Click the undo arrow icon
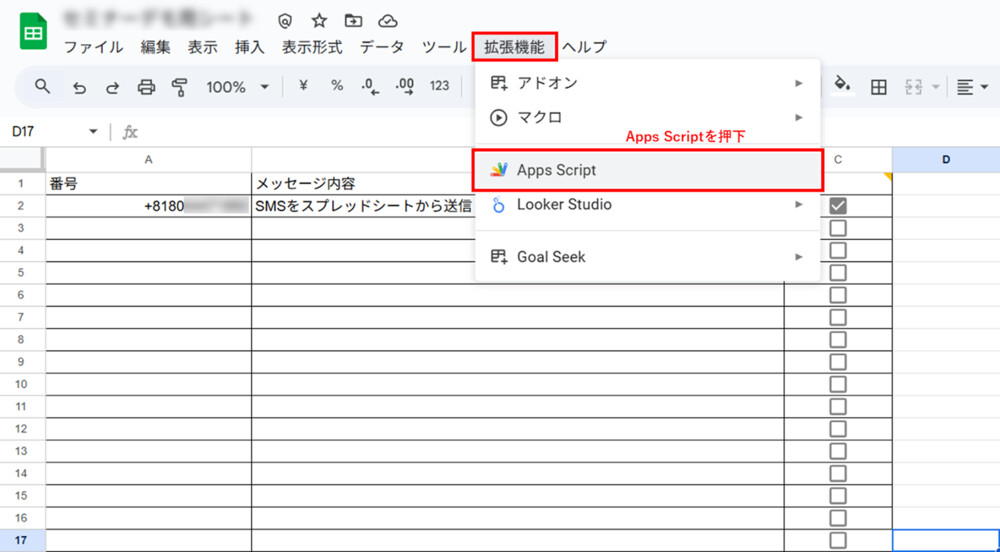Image resolution: width=1000 pixels, height=552 pixels. 79,87
